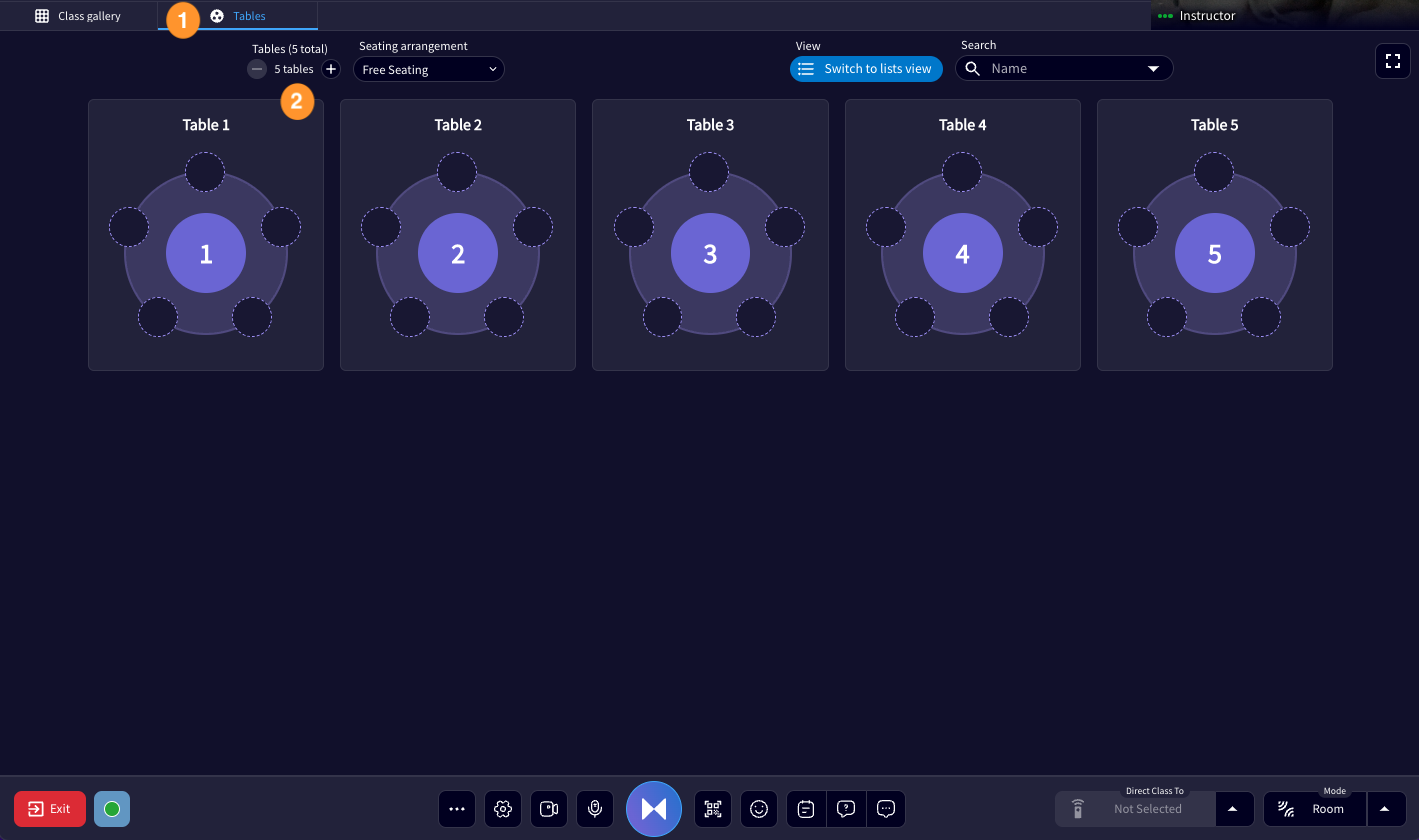
Task: Click the Direct Class To Not Selected box
Action: [1135, 809]
